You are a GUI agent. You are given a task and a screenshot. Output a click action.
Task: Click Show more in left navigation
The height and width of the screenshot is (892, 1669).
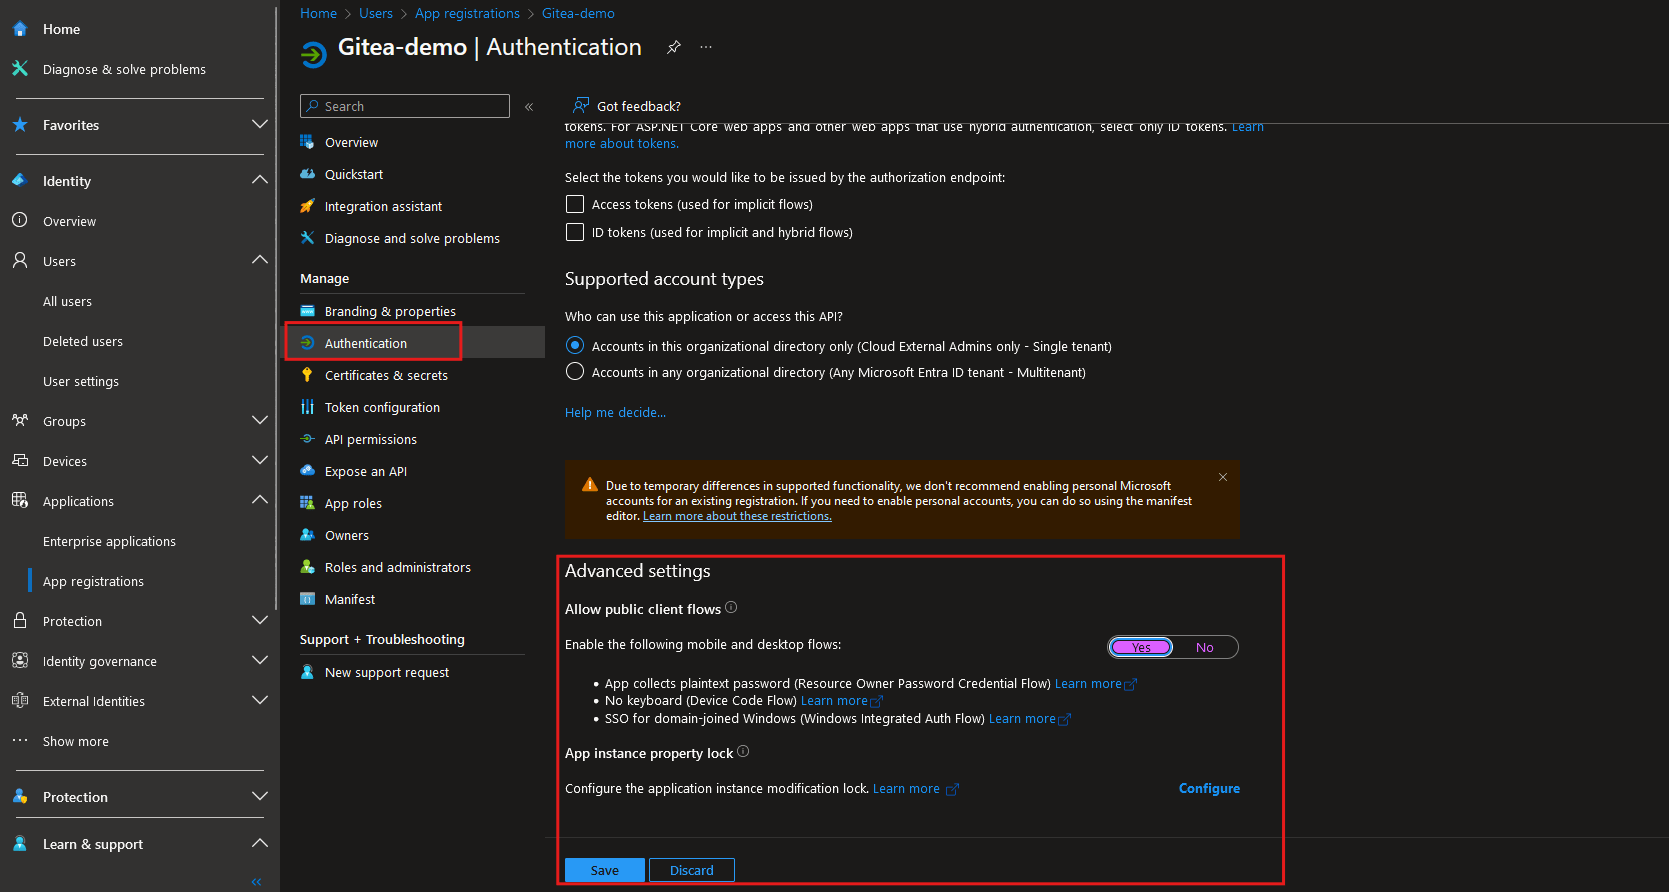[76, 741]
